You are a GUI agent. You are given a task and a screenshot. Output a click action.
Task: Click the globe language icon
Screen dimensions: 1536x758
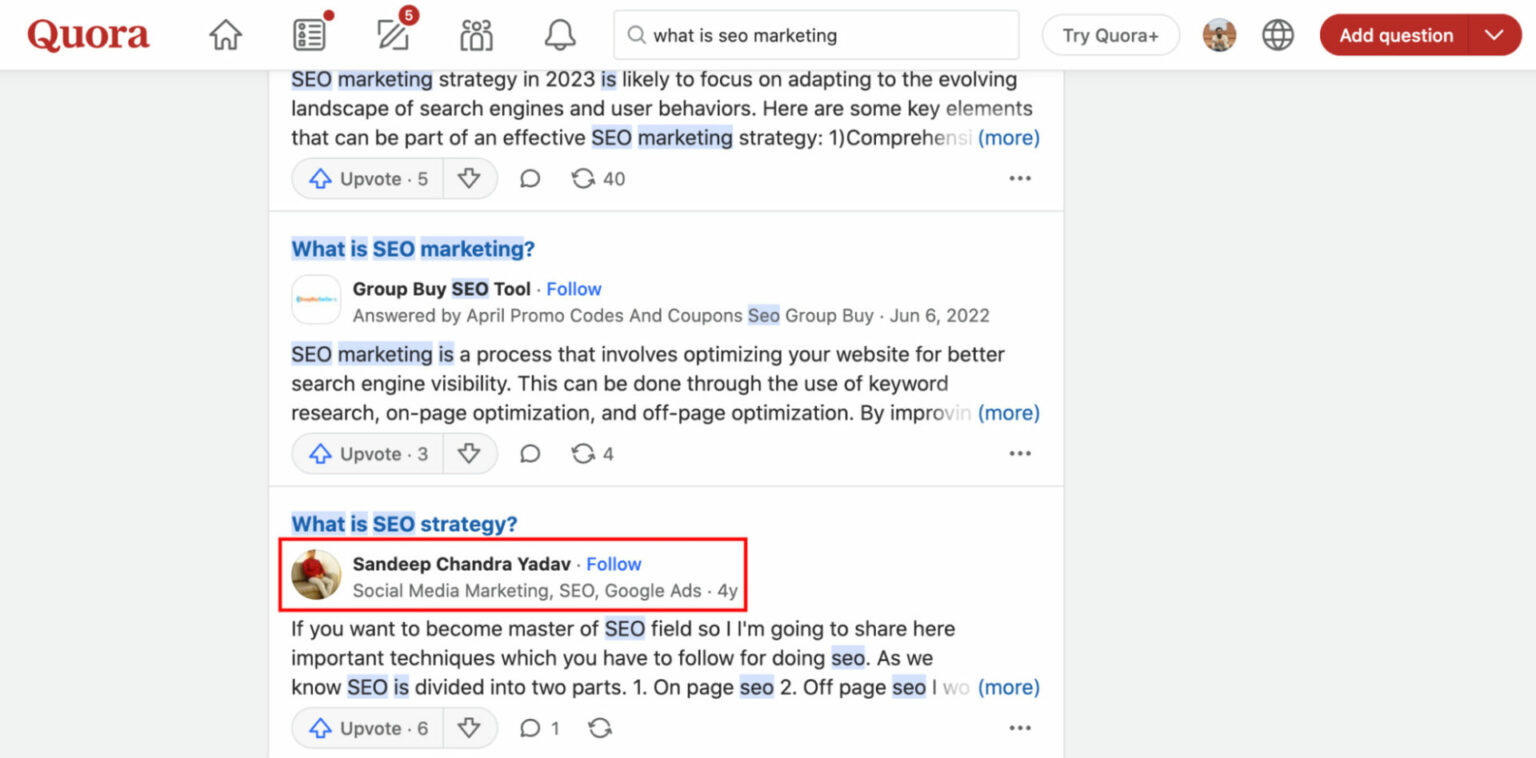click(x=1278, y=33)
